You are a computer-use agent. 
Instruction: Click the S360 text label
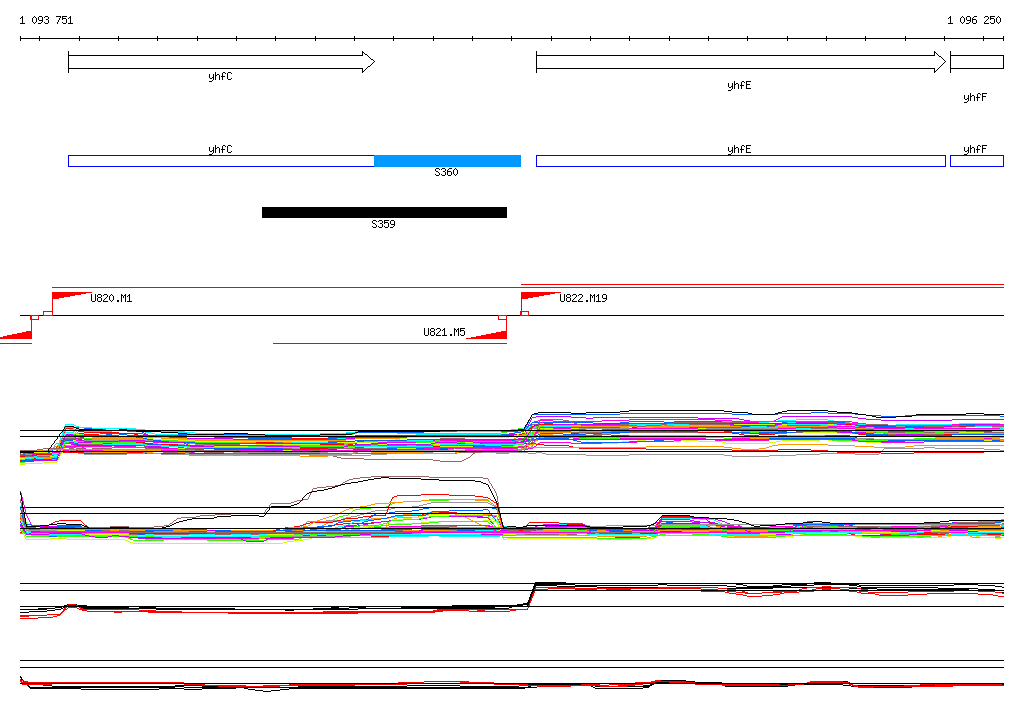[446, 172]
